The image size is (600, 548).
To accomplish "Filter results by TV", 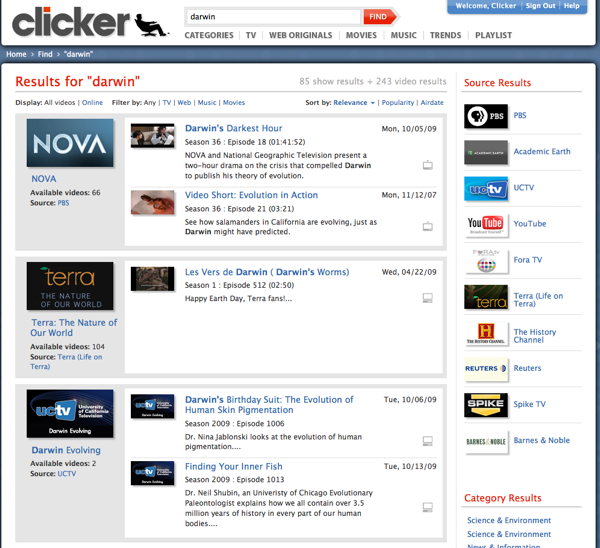I will click(x=166, y=103).
